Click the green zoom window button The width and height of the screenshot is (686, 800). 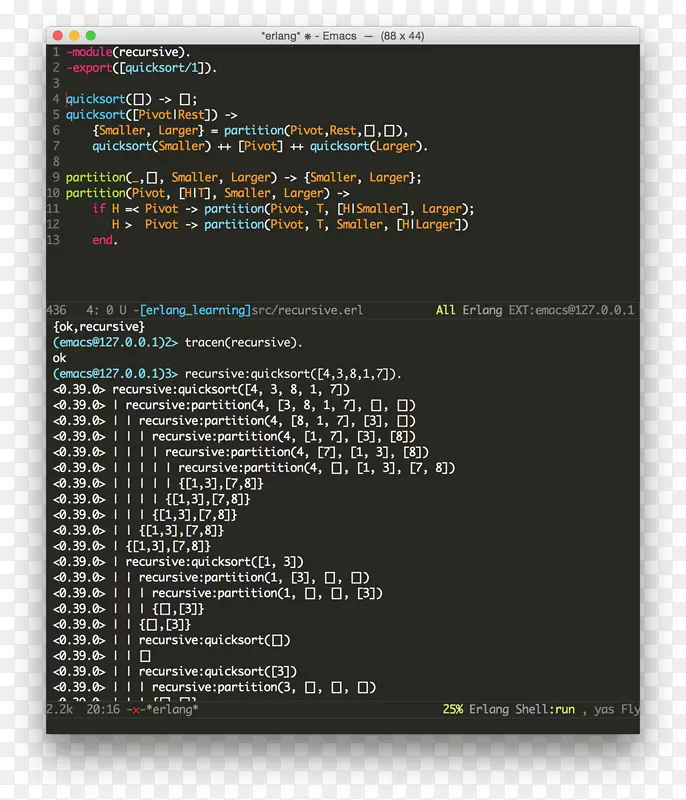(x=91, y=35)
